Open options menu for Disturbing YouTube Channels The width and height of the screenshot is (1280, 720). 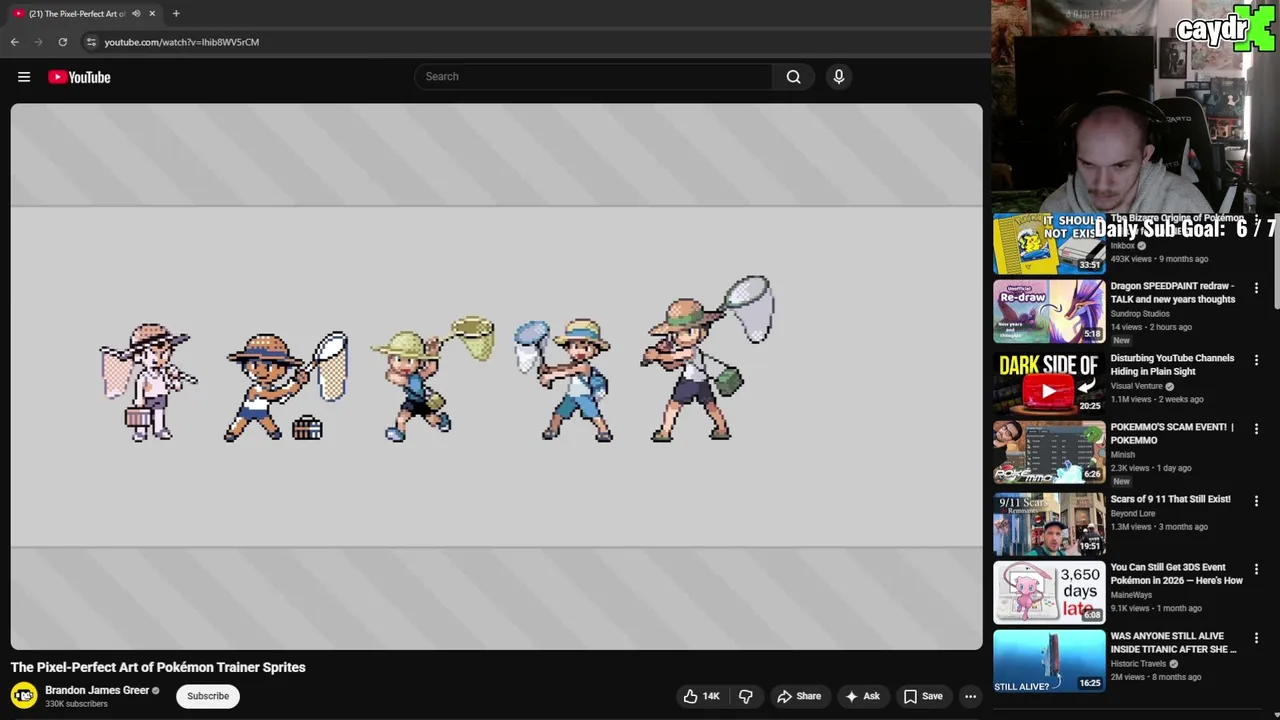point(1257,360)
